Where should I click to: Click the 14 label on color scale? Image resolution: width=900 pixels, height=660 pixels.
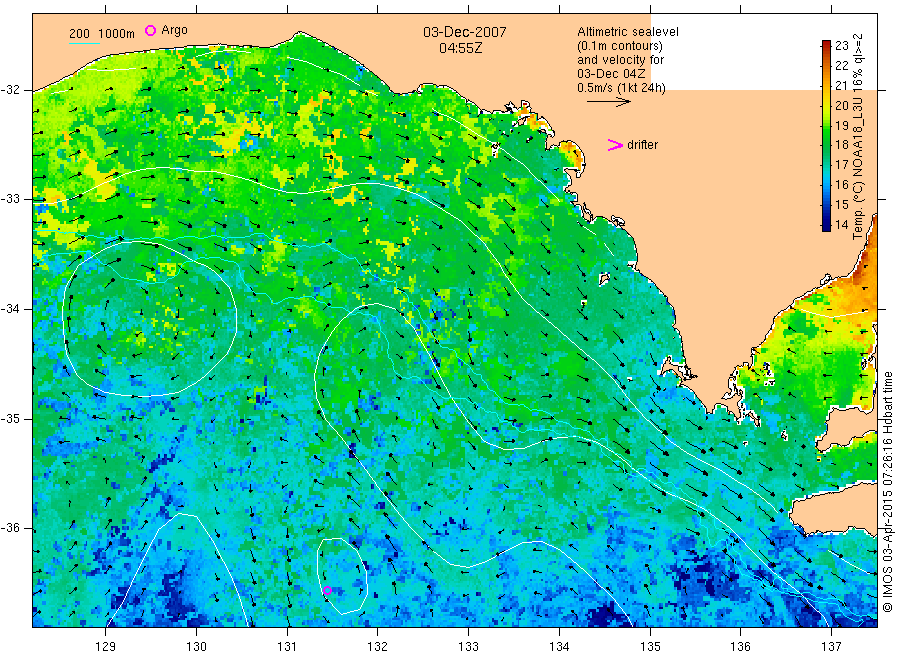click(841, 224)
